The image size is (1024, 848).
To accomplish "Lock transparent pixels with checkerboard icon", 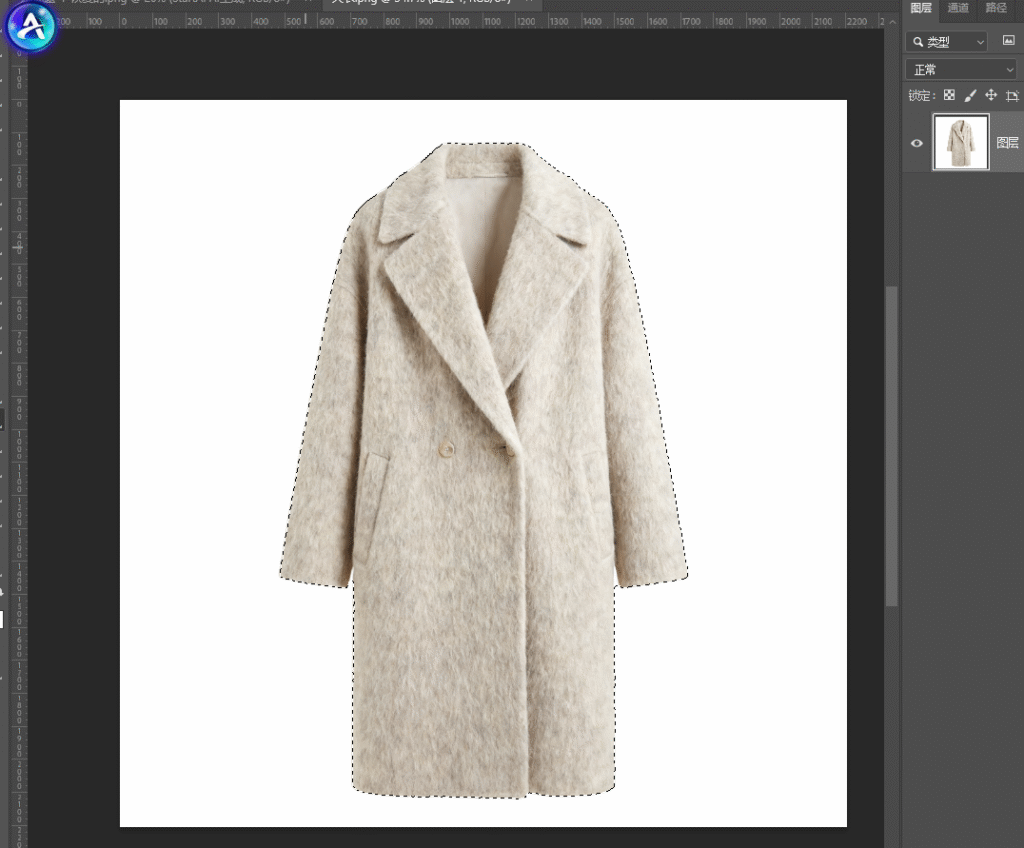I will pos(949,96).
